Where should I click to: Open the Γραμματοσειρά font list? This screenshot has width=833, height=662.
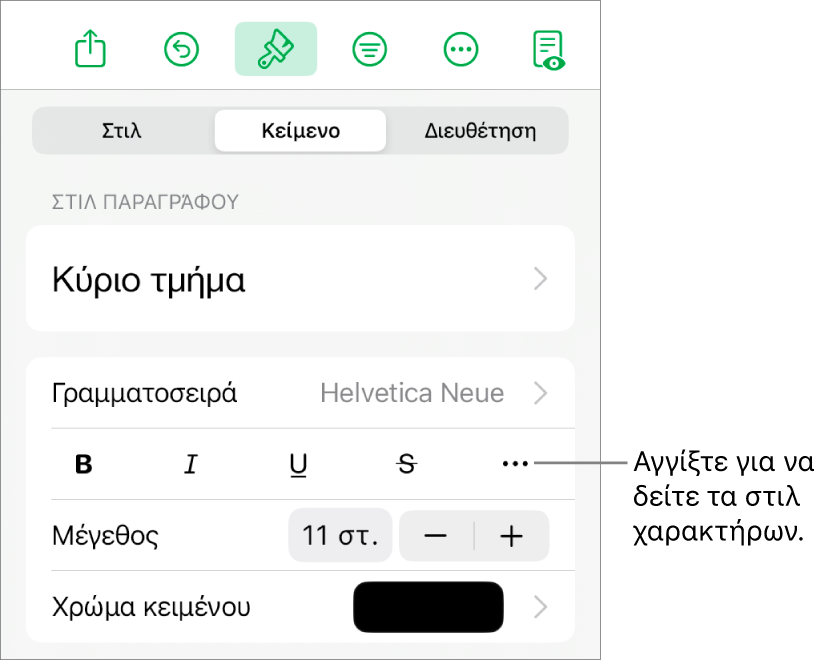pos(301,393)
